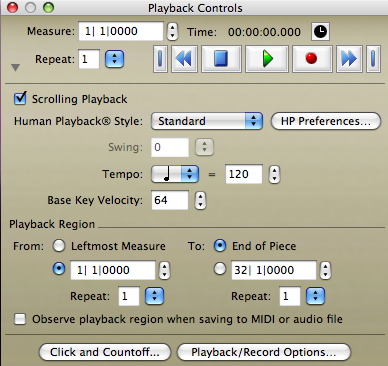The image size is (388, 366).
Task: Click the Base Key Velocity stepper
Action: [x=200, y=200]
